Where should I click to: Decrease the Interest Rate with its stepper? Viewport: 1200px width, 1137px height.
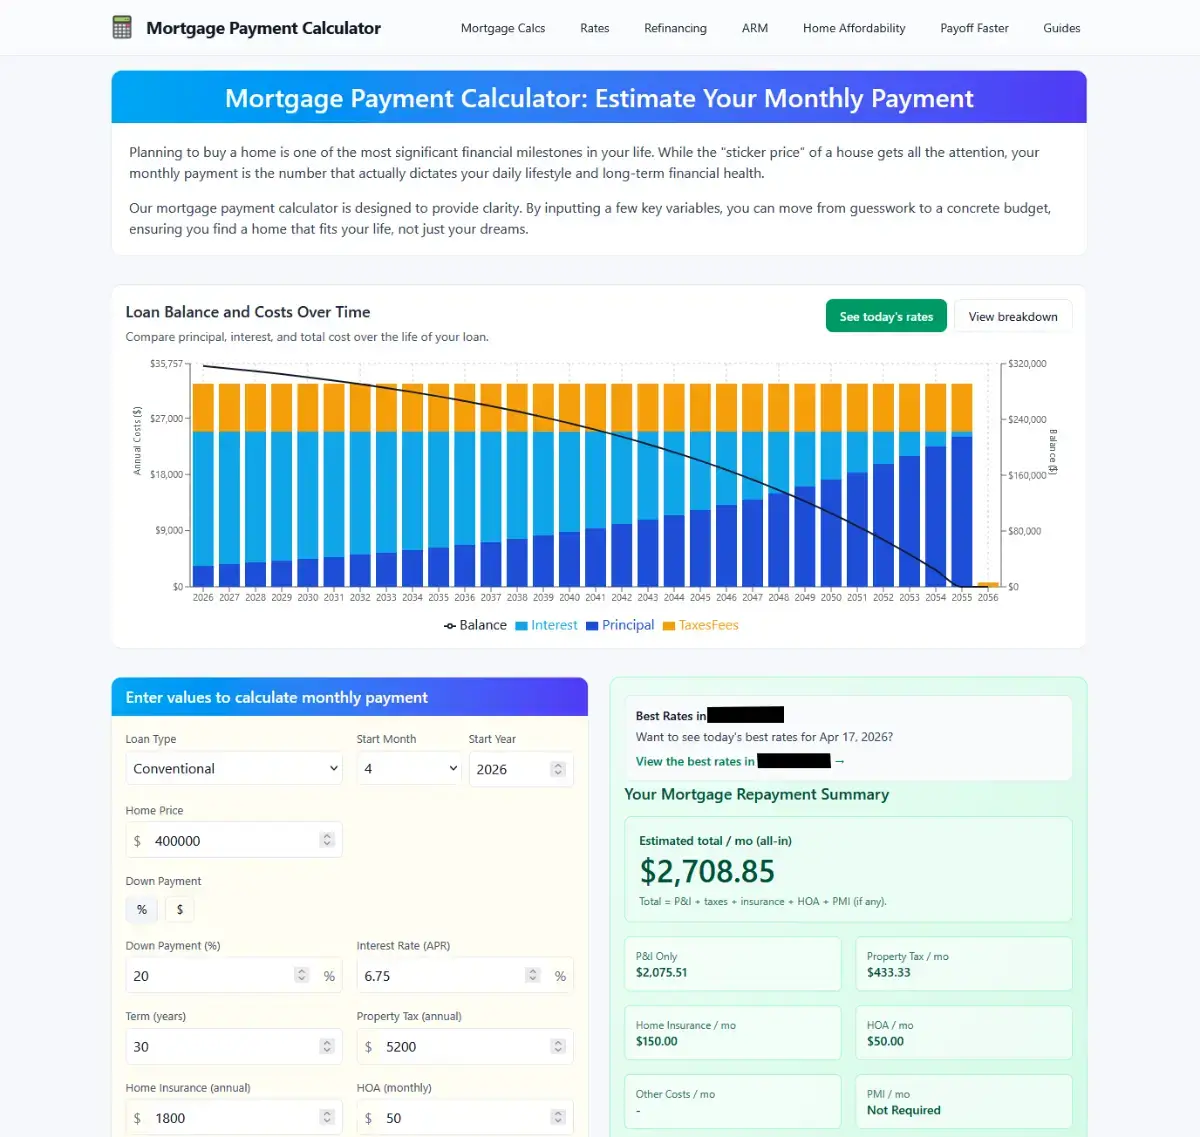point(532,979)
